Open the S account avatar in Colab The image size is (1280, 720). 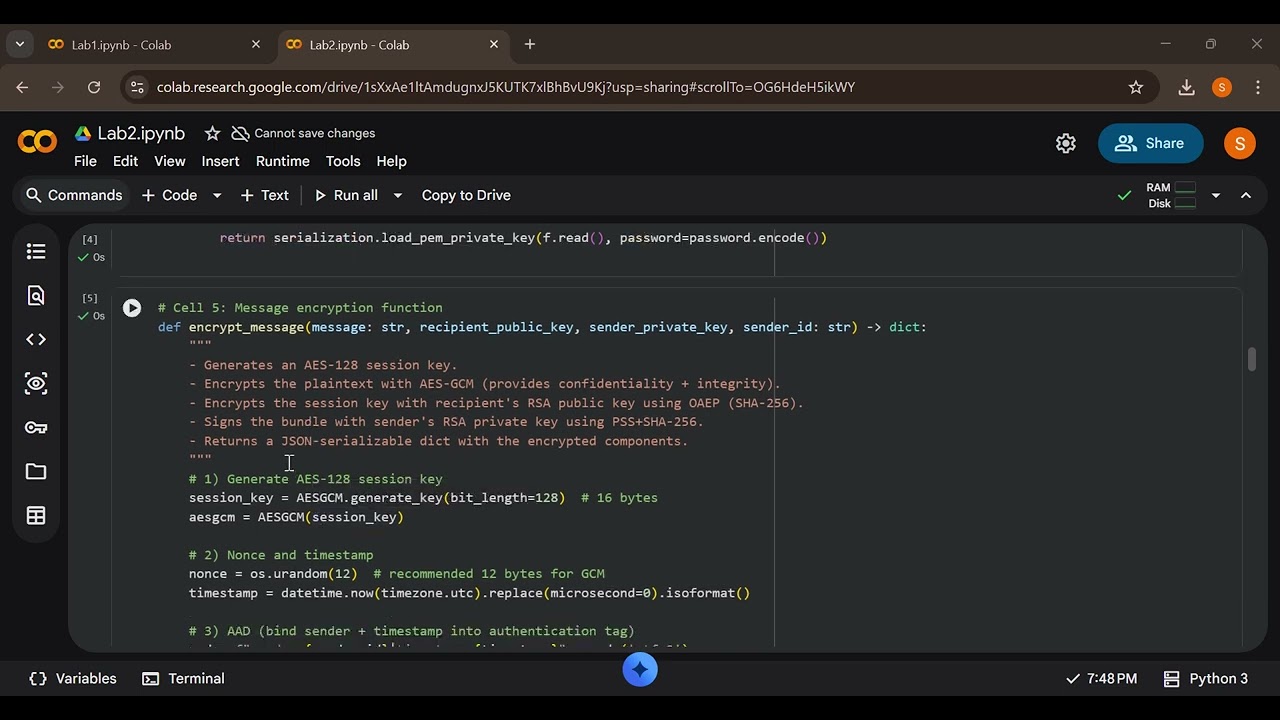pyautogui.click(x=1240, y=143)
